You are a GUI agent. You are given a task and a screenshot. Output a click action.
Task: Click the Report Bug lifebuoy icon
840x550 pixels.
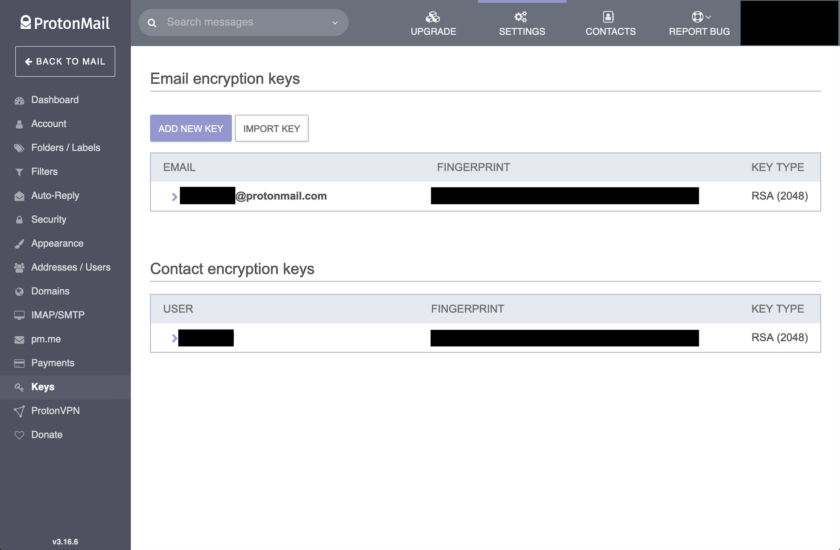click(698, 17)
